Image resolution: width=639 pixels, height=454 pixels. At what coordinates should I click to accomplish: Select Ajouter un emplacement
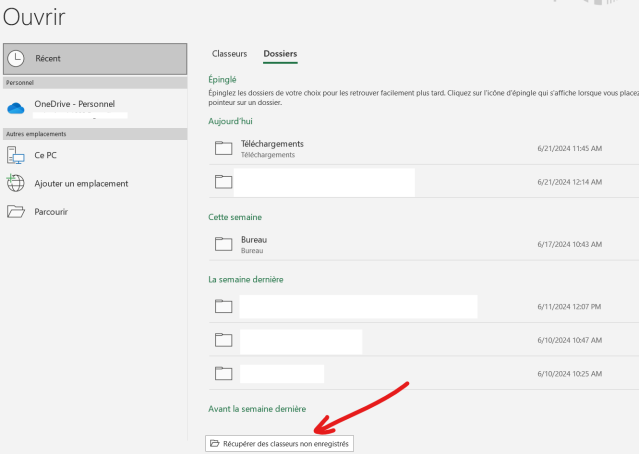[95, 183]
